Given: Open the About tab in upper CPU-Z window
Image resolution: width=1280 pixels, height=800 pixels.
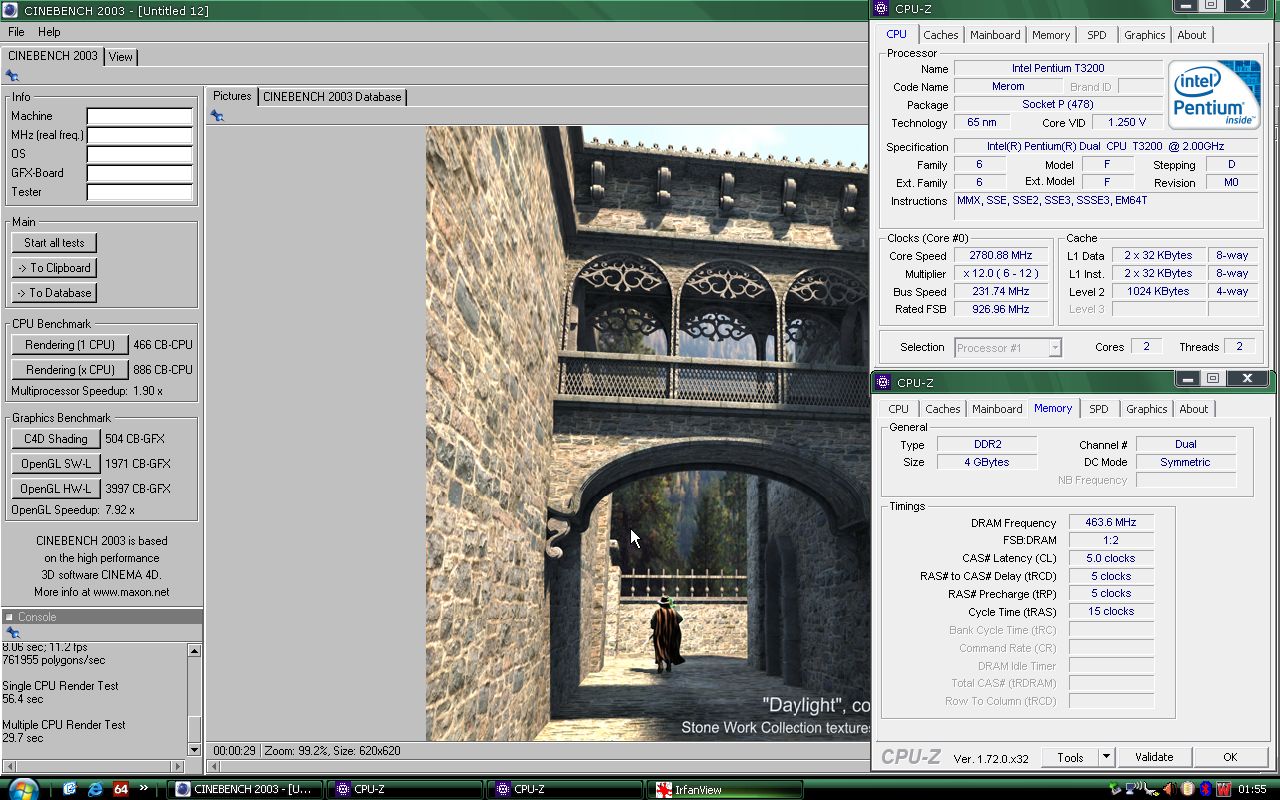Looking at the screenshot, I should (x=1191, y=35).
